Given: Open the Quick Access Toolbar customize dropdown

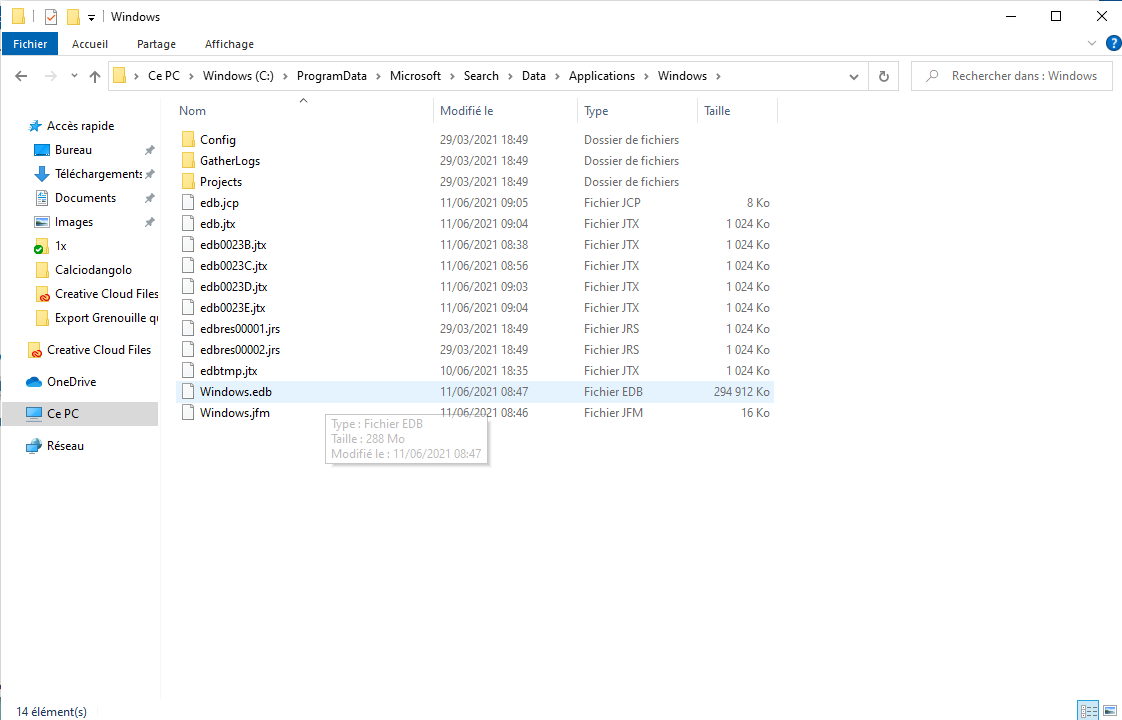Looking at the screenshot, I should [x=92, y=18].
